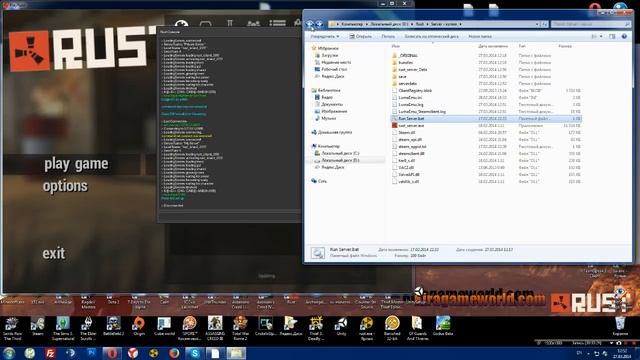Select Локальный диск (D:) in the navigation pane
This screenshot has height=360, width=640.
point(340,160)
